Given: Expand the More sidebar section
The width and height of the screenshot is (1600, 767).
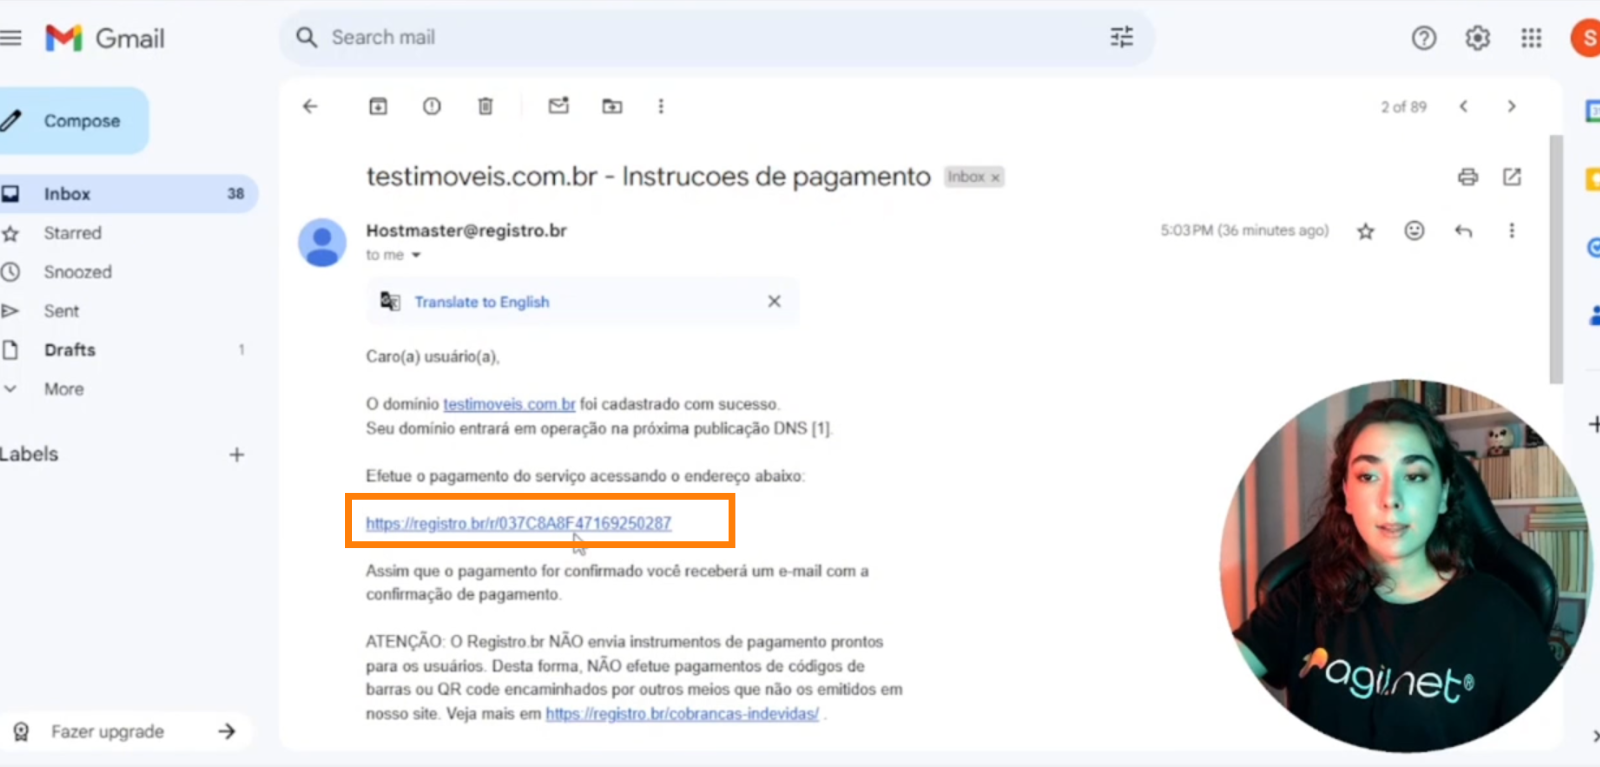Looking at the screenshot, I should click(x=63, y=389).
